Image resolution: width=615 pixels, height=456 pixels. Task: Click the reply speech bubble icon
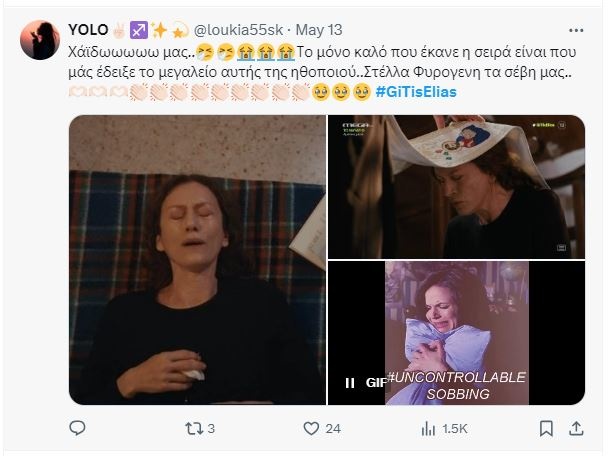point(78,428)
